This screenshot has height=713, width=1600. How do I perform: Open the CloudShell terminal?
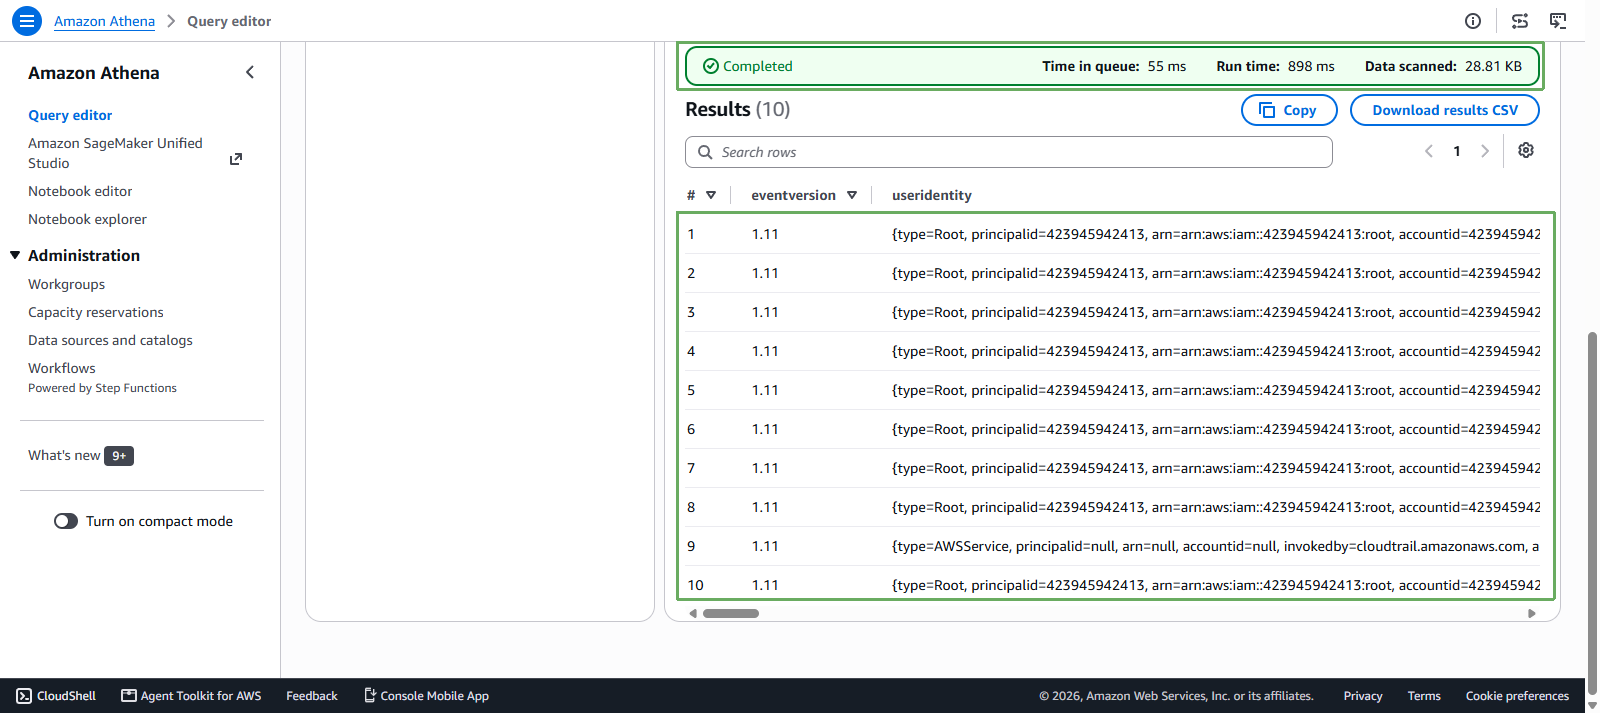coord(56,696)
